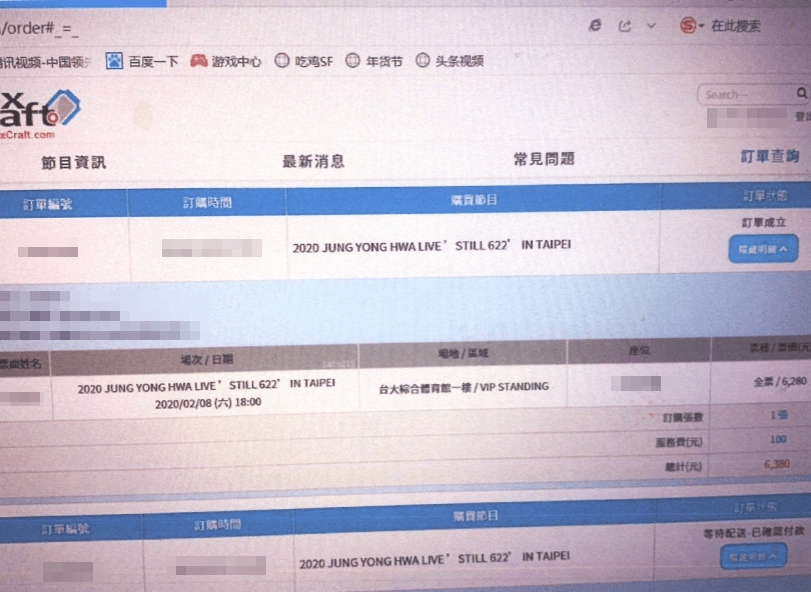Screen dimensions: 811x592
Task: Click the 台大綜合體育館一樓 / VIP STANDING cell
Action: [463, 388]
